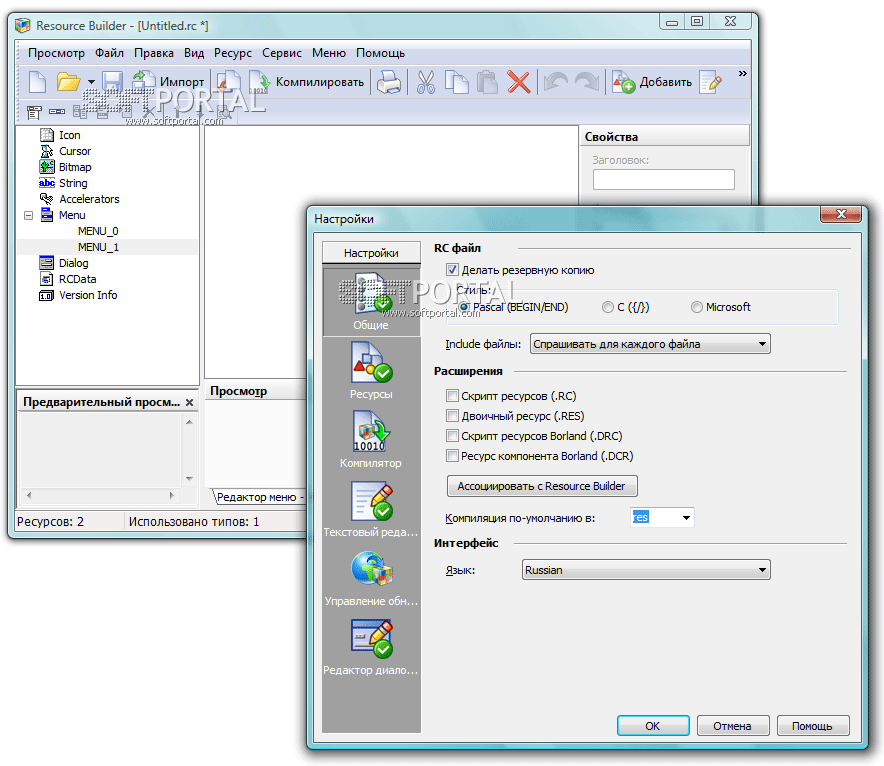Viewport: 884px width, 766px height.
Task: Click the Добавить resource button
Action: point(652,82)
